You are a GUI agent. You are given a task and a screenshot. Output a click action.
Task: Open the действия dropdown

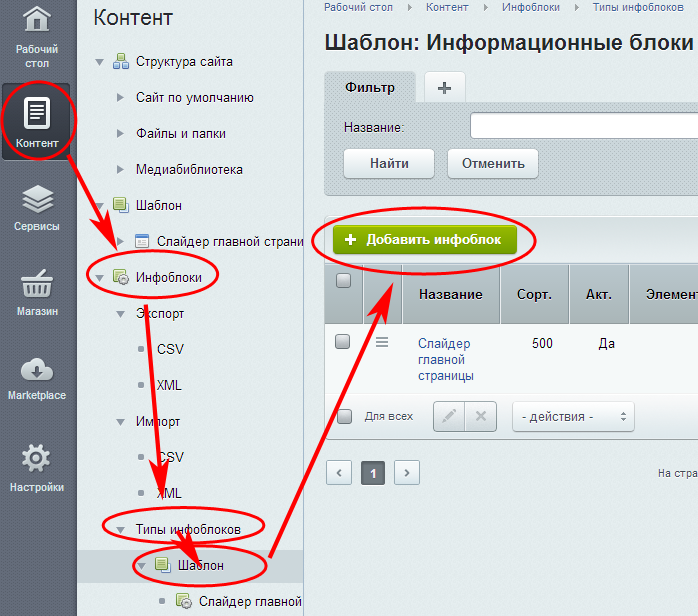pos(573,417)
